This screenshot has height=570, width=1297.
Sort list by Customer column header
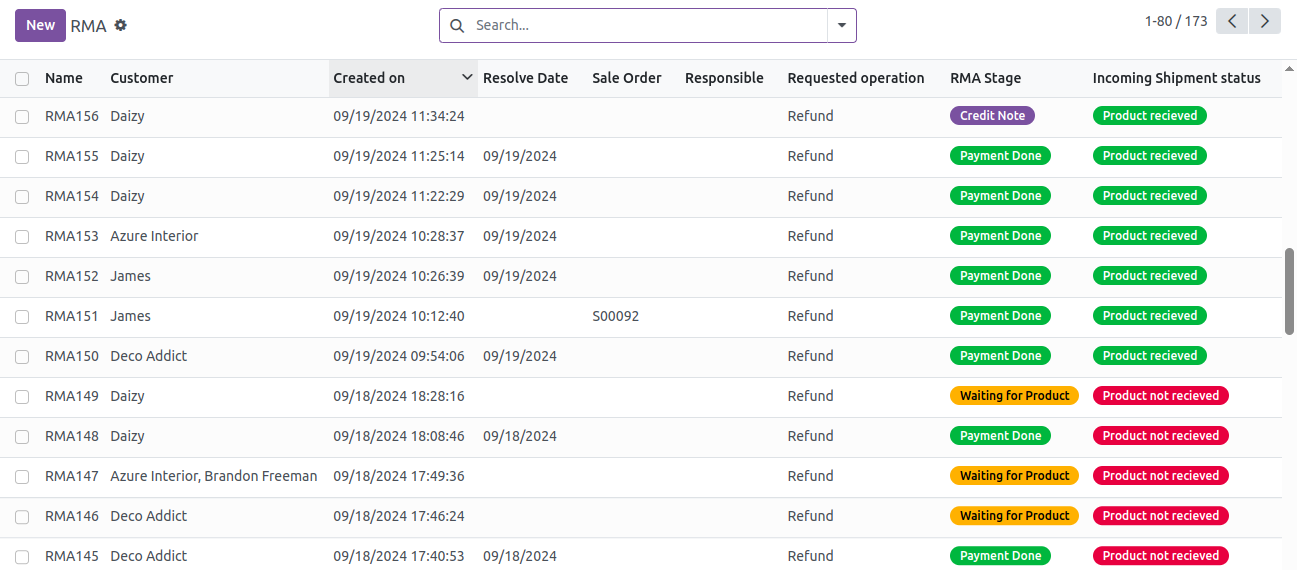coord(142,78)
